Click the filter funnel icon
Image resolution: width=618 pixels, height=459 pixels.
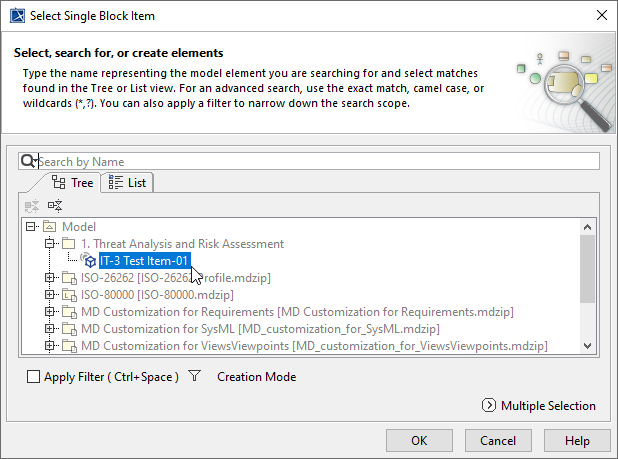[195, 377]
